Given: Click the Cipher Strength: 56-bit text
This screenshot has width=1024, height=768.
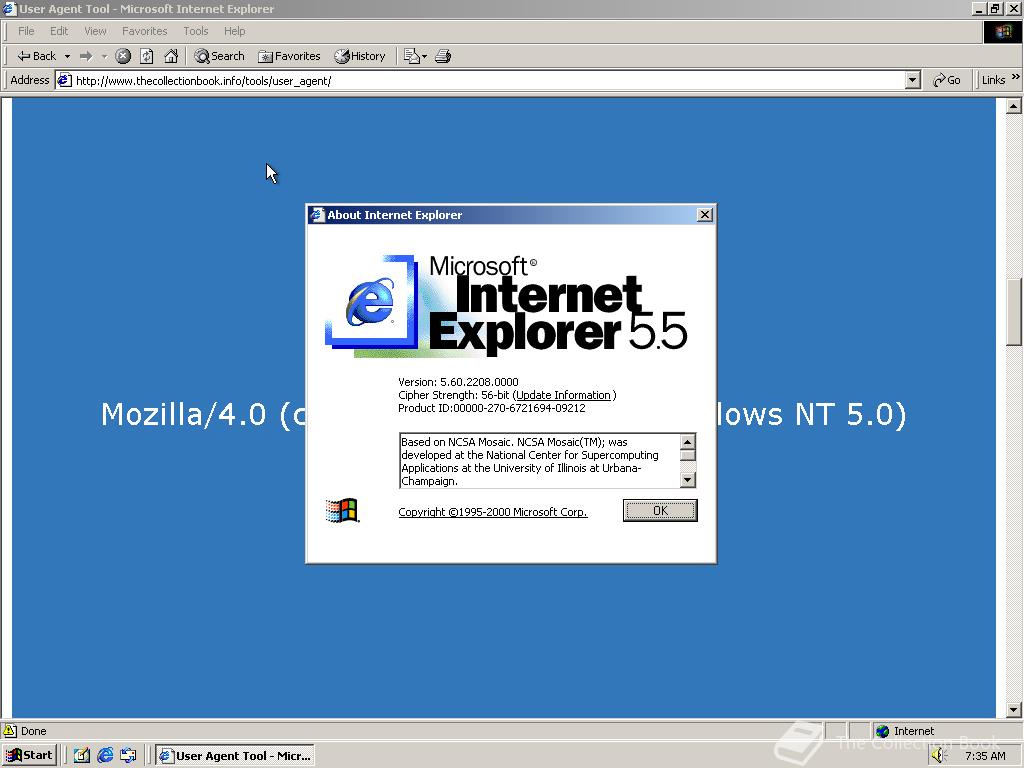Looking at the screenshot, I should pos(454,395).
